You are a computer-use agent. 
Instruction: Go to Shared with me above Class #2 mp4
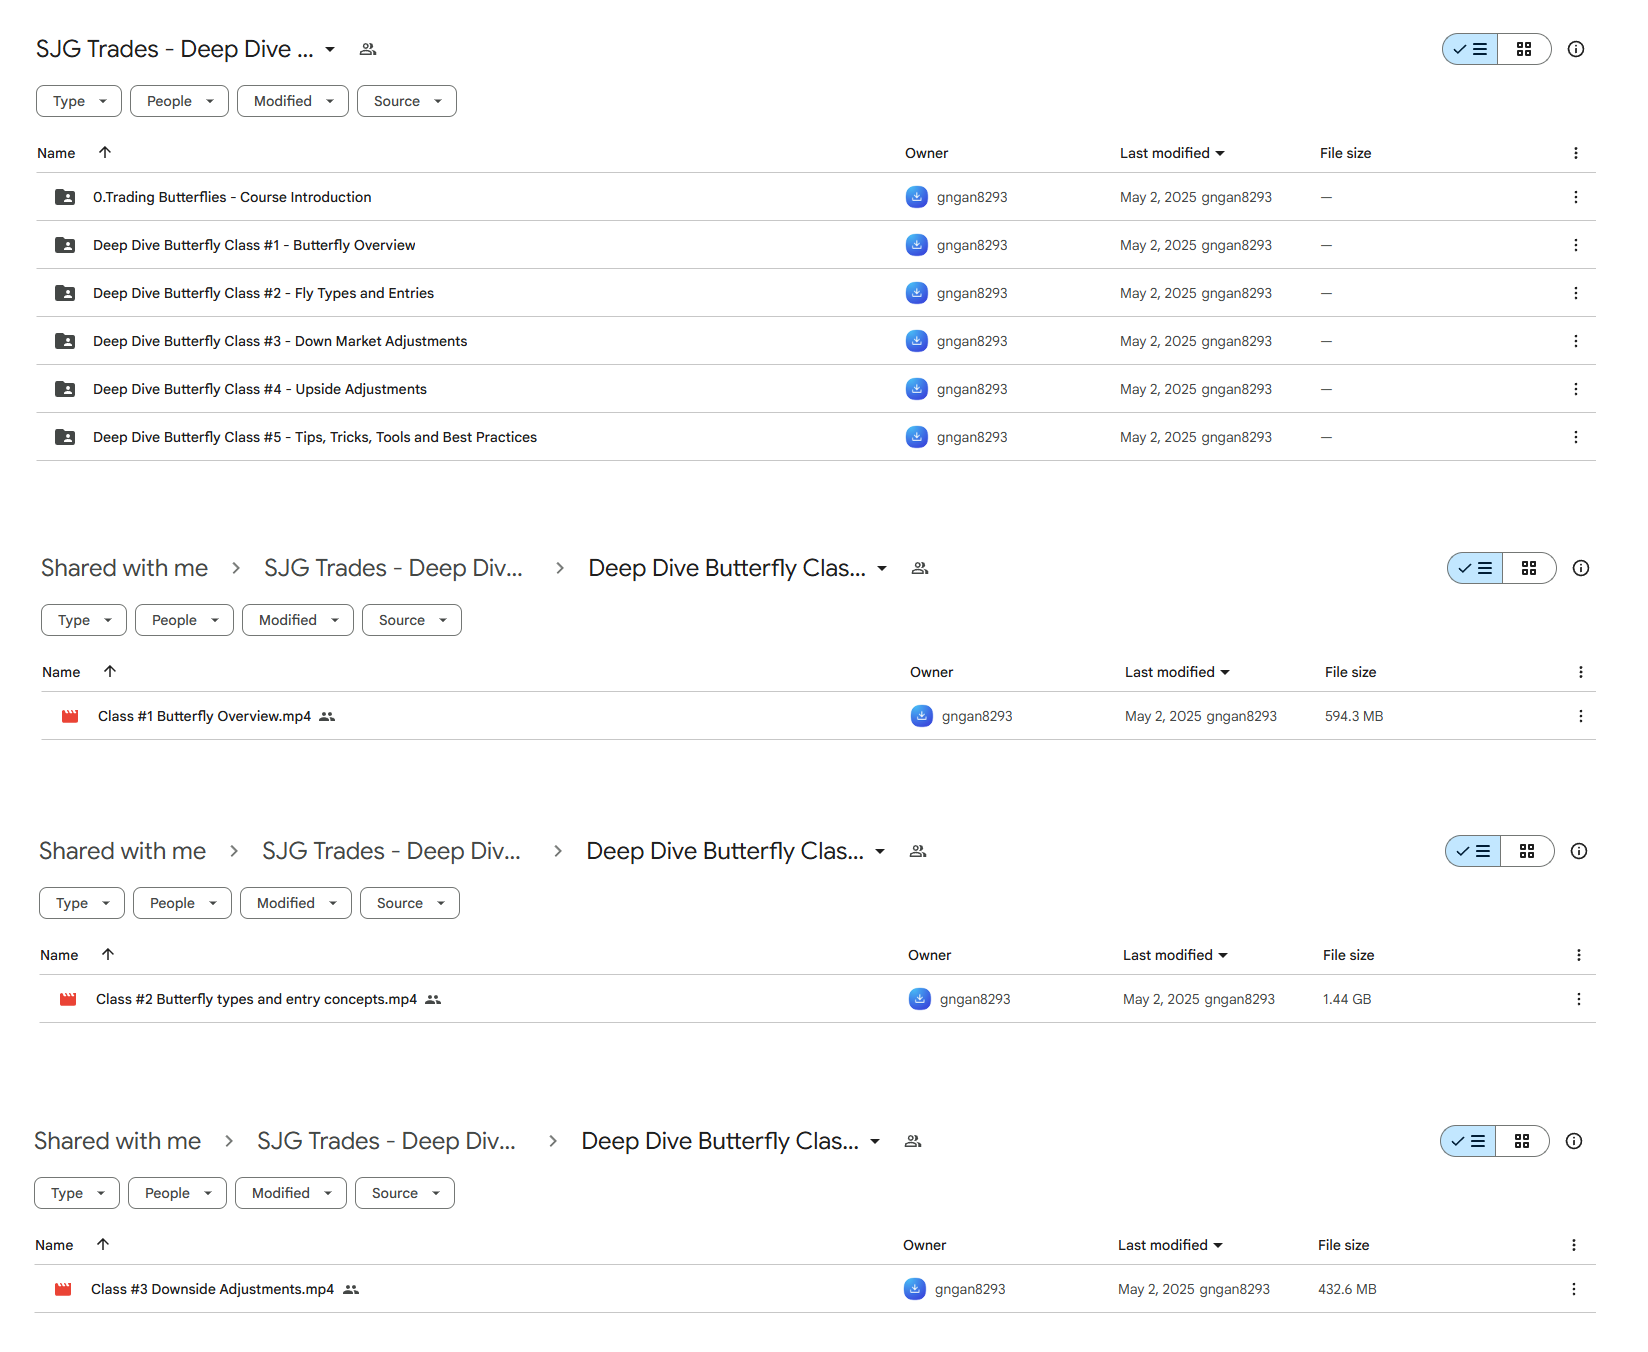point(123,851)
